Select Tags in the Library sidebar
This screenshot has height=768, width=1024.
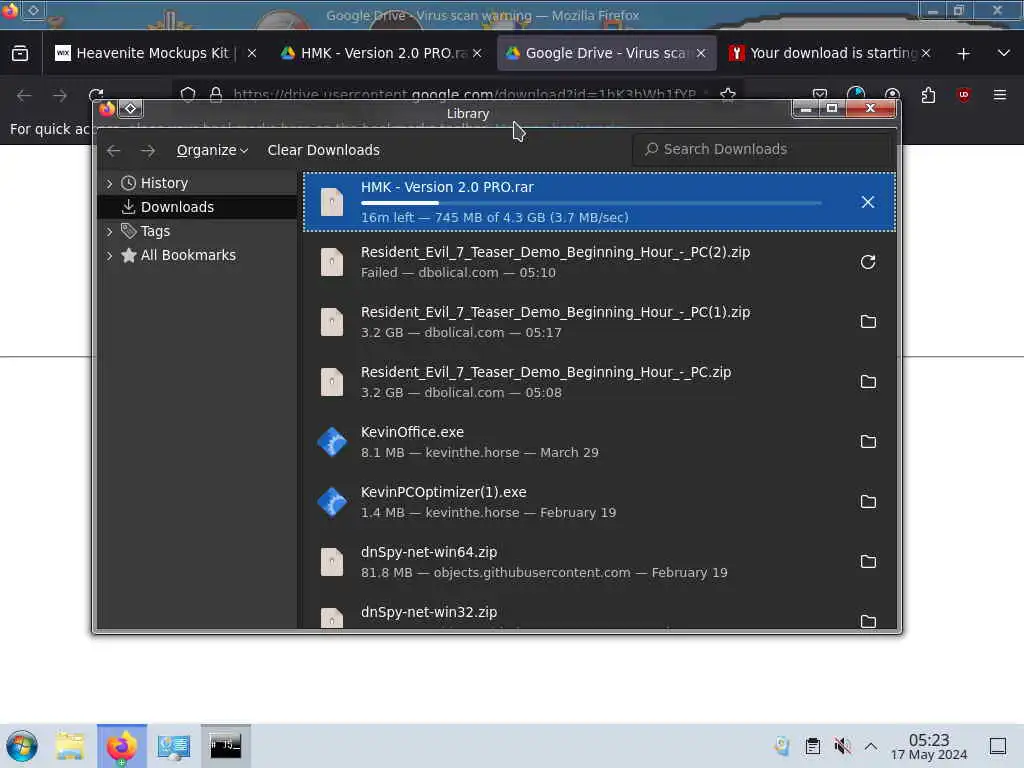point(197,231)
